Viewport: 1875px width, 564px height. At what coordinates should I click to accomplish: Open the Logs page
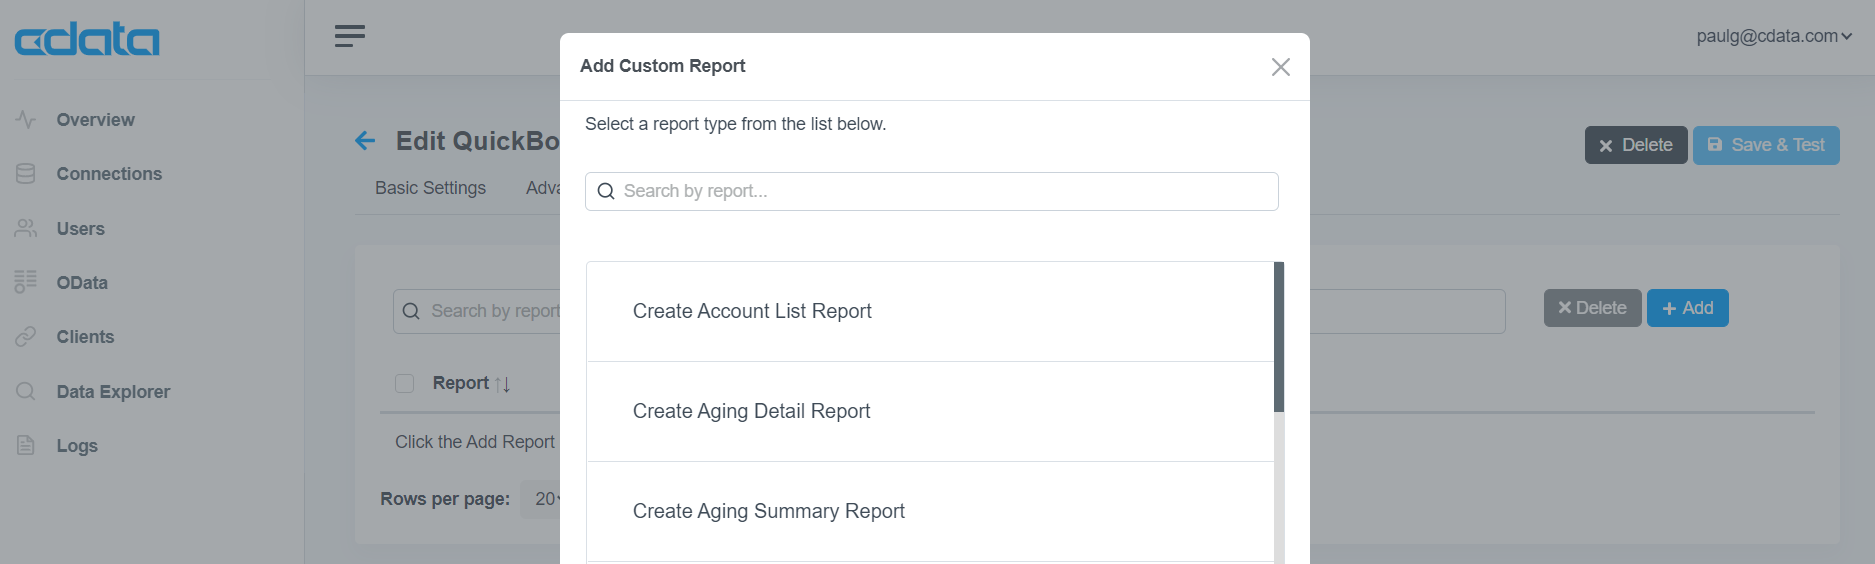tap(77, 446)
